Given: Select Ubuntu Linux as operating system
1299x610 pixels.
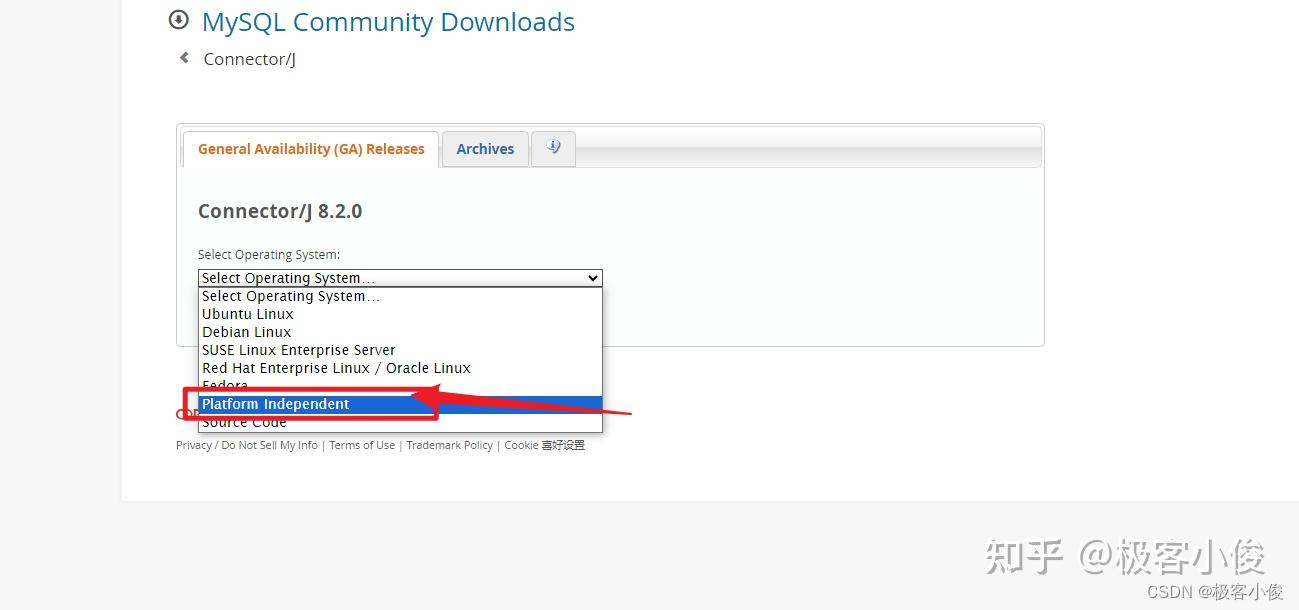Looking at the screenshot, I should pyautogui.click(x=247, y=313).
